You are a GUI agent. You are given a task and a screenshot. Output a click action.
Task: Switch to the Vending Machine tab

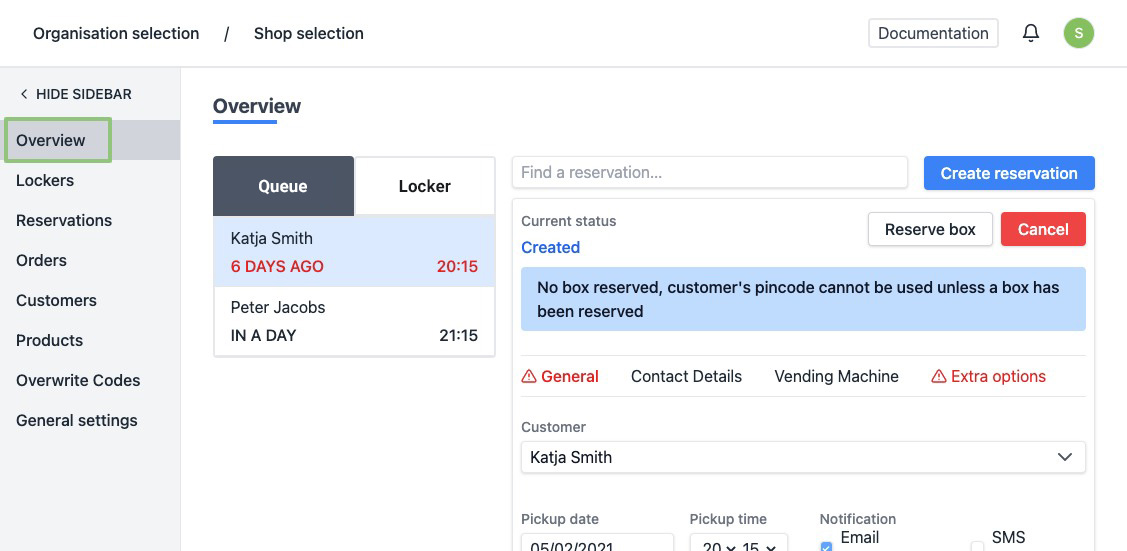pyautogui.click(x=836, y=377)
